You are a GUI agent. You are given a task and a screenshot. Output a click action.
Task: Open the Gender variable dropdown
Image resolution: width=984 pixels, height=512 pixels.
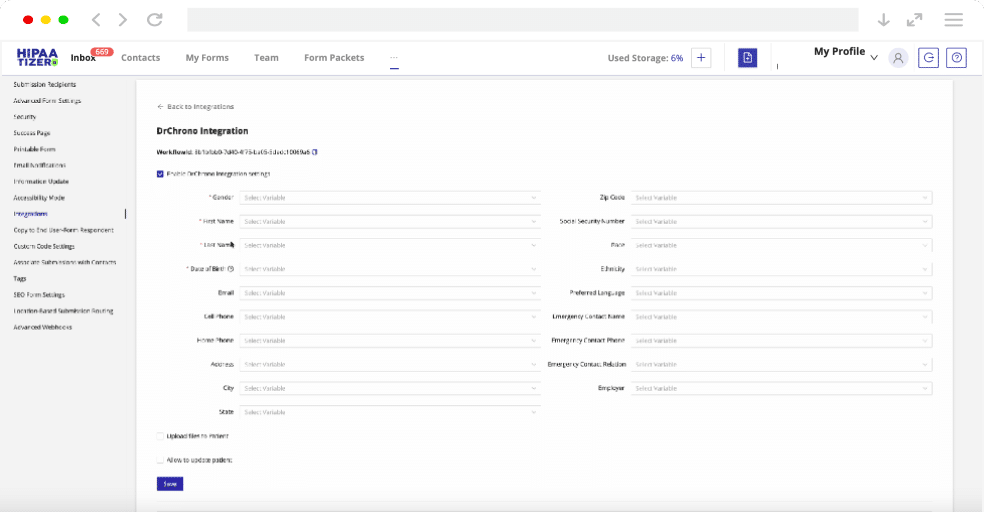[390, 198]
